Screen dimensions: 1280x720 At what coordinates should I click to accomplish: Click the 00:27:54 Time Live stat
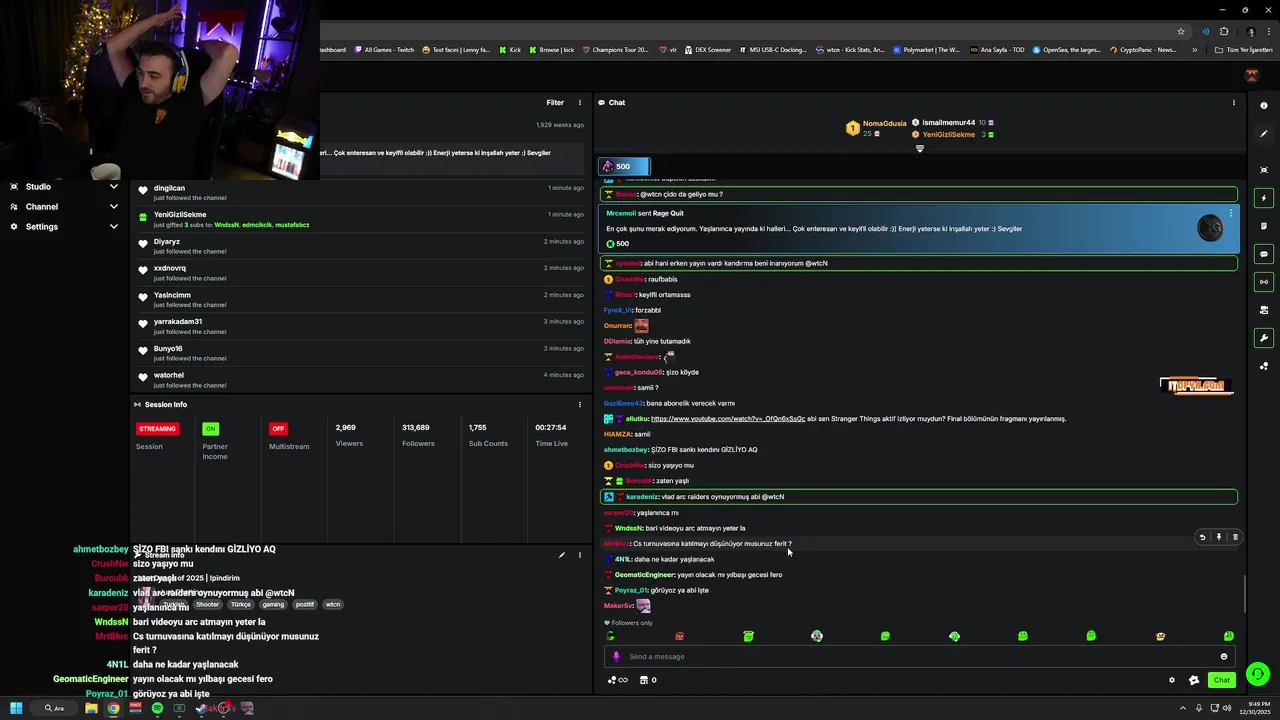pyautogui.click(x=551, y=435)
